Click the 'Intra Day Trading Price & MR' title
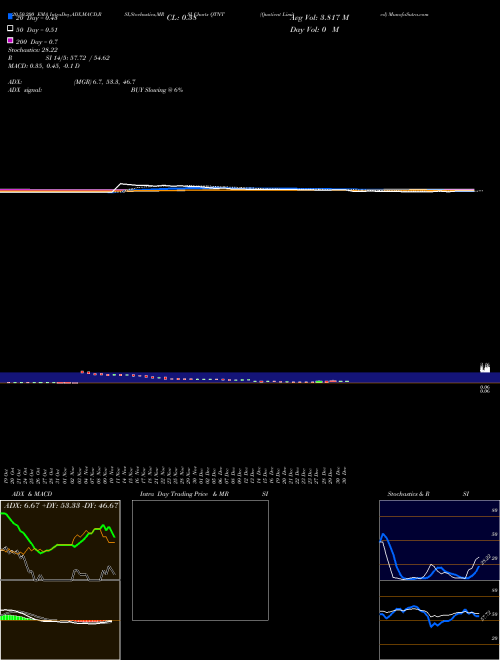This screenshot has width=500, height=660. tap(184, 494)
